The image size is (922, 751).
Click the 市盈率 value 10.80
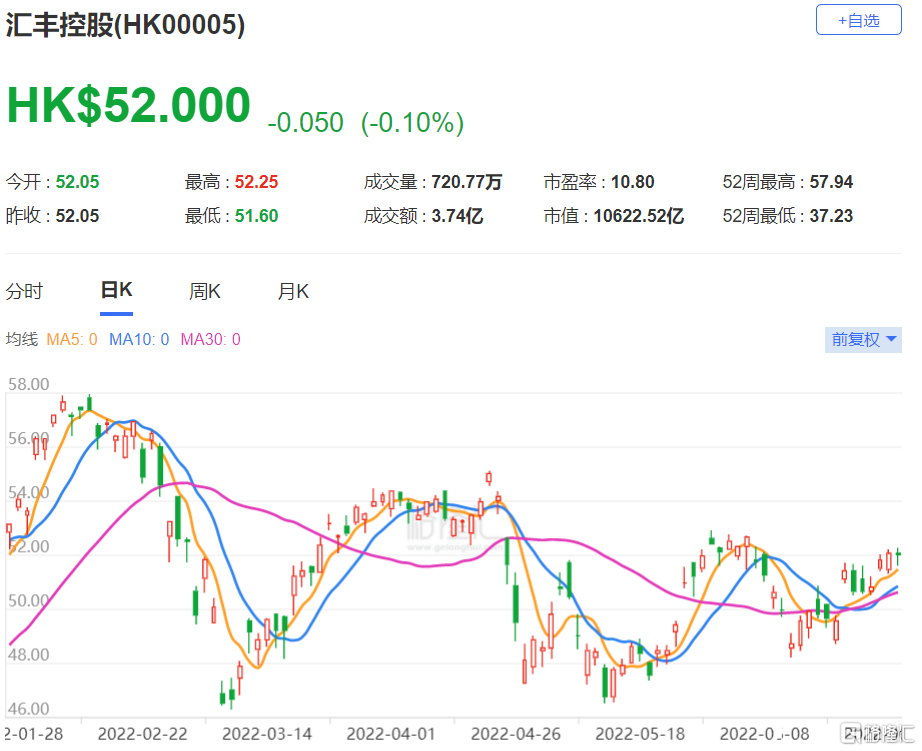point(633,182)
